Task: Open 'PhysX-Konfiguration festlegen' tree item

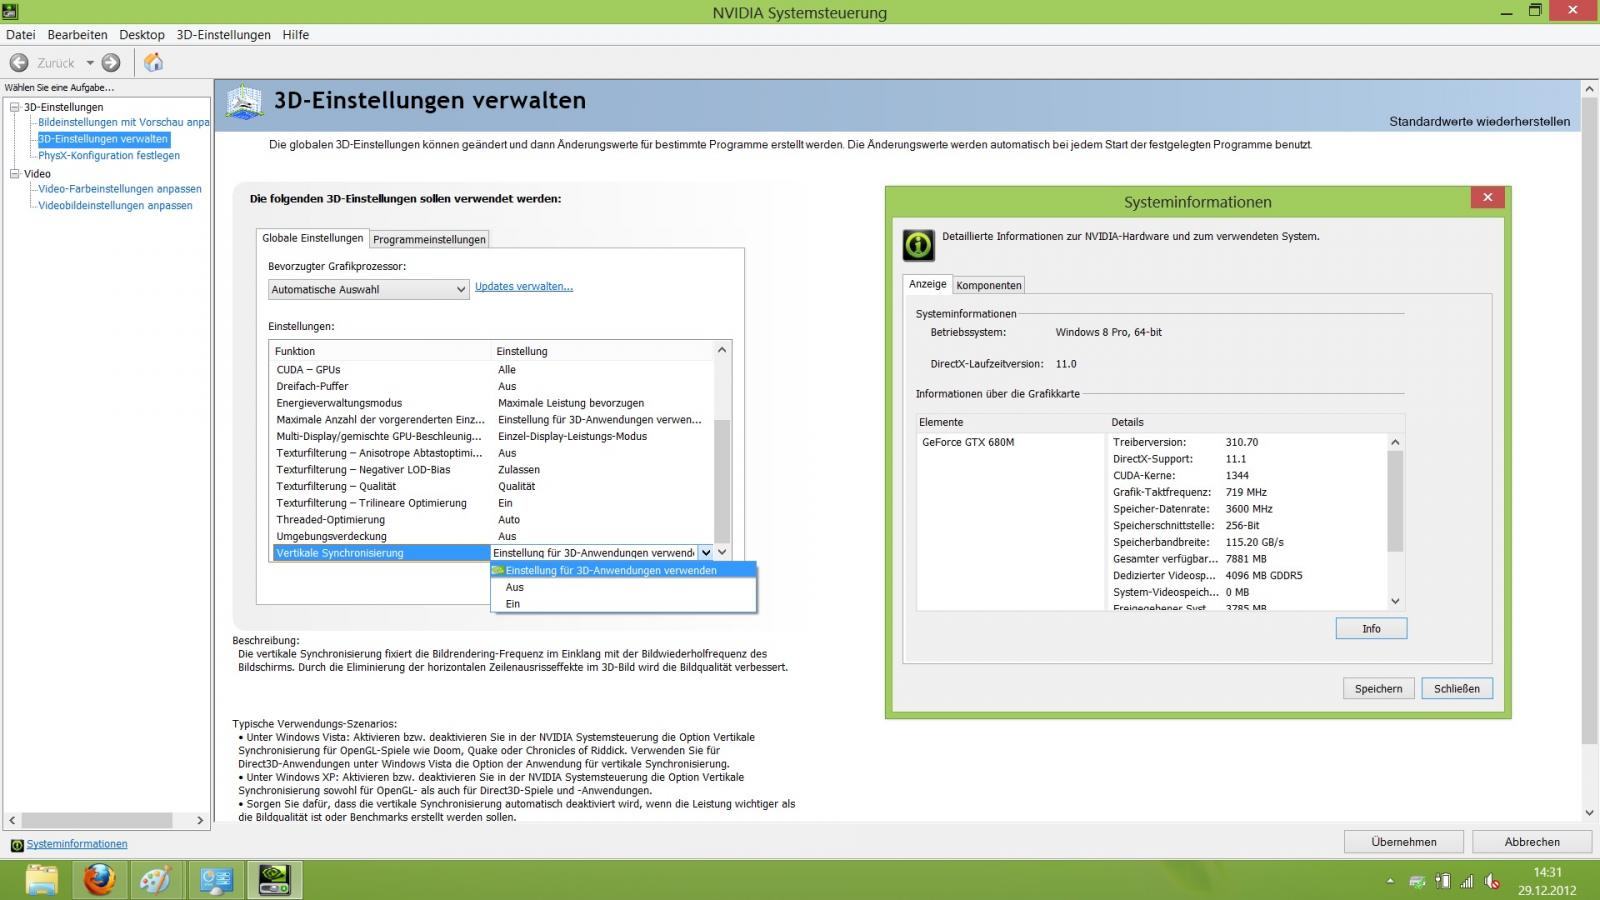Action: (109, 155)
